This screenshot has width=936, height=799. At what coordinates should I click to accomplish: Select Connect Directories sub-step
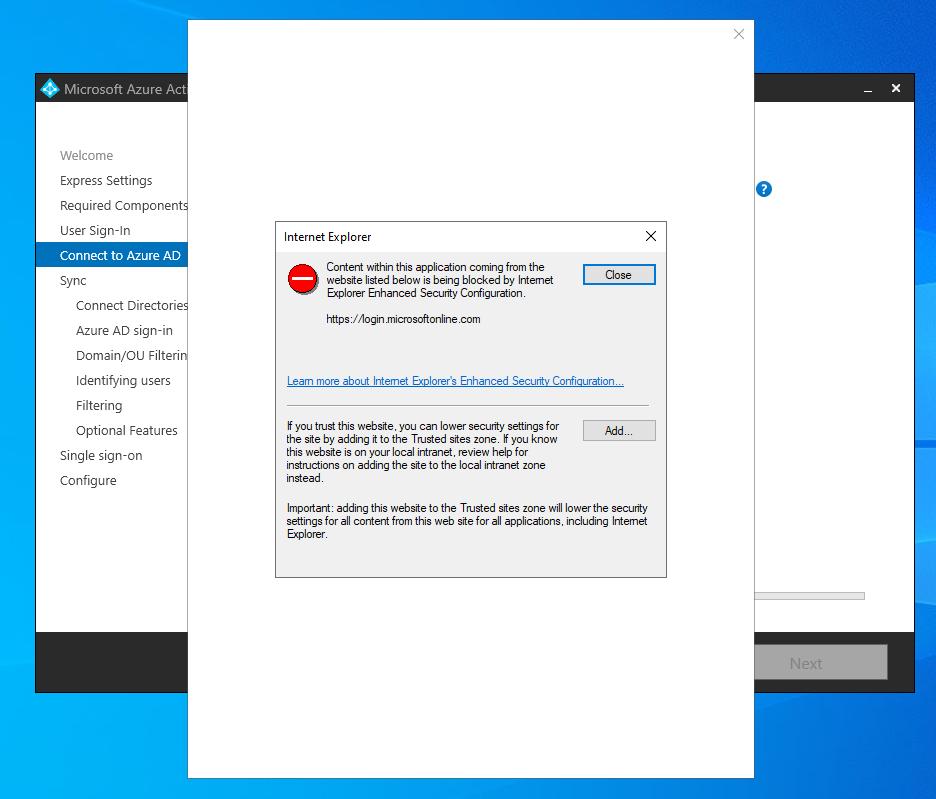coord(131,305)
